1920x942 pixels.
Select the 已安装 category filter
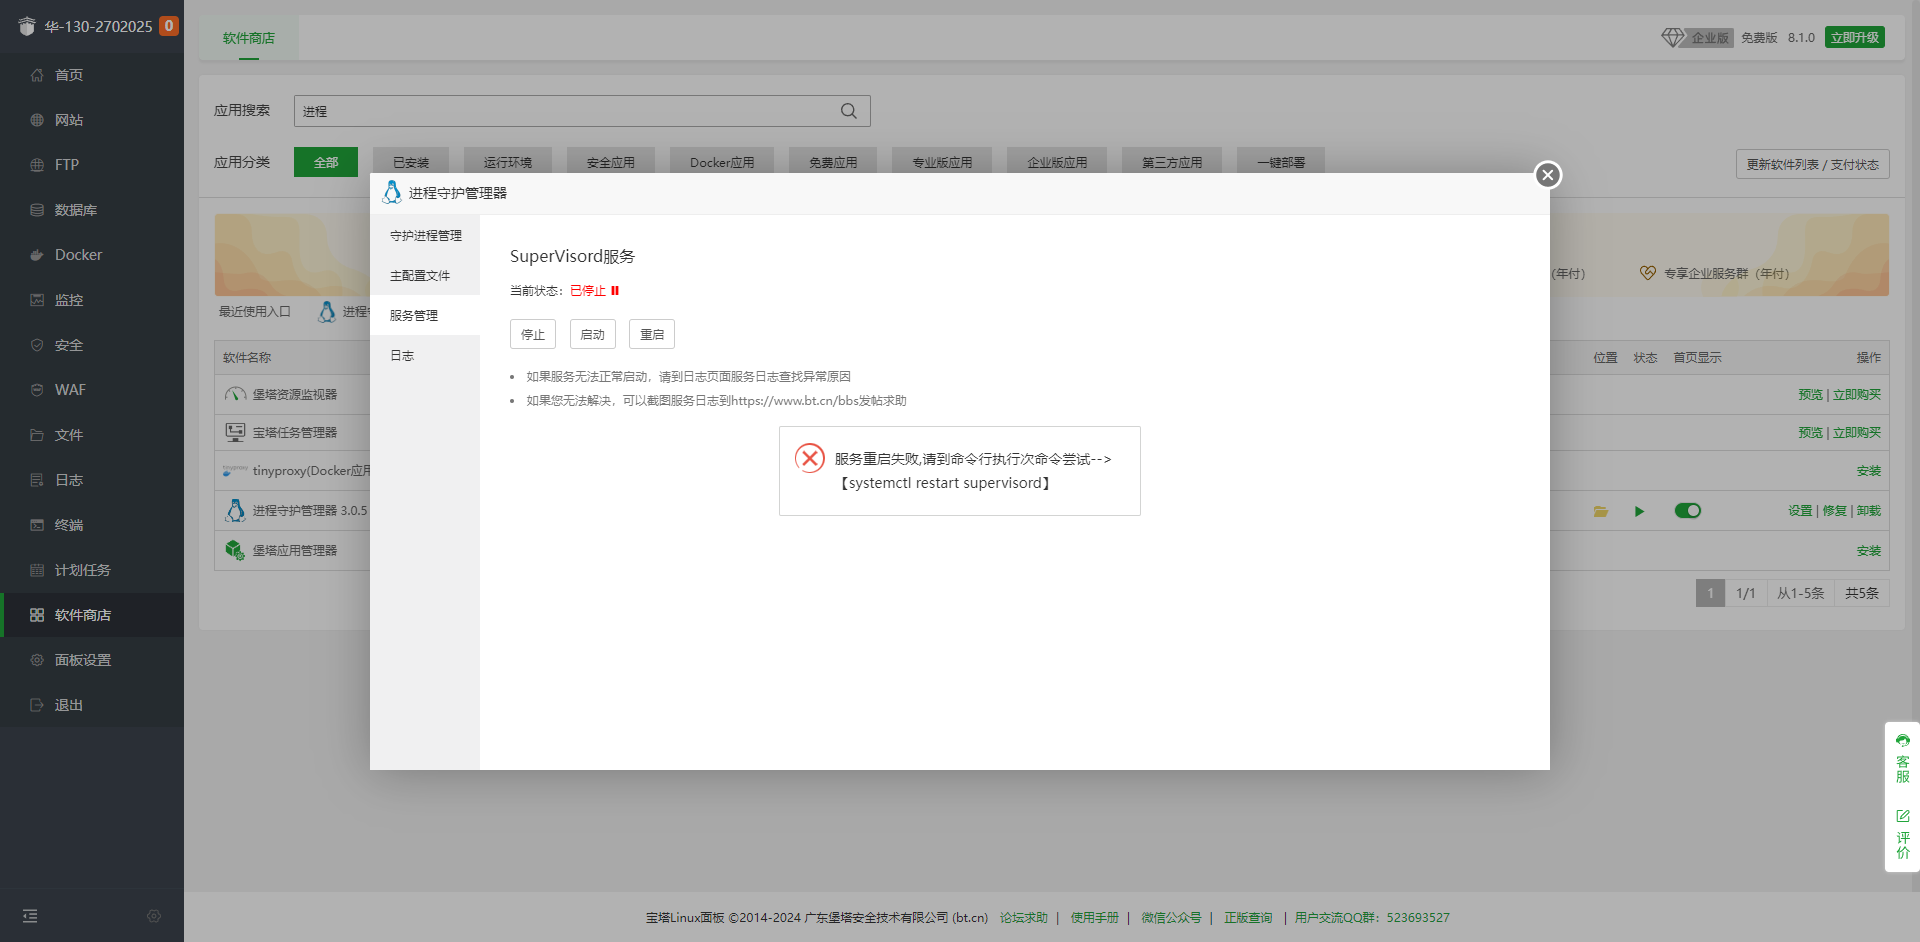410,161
